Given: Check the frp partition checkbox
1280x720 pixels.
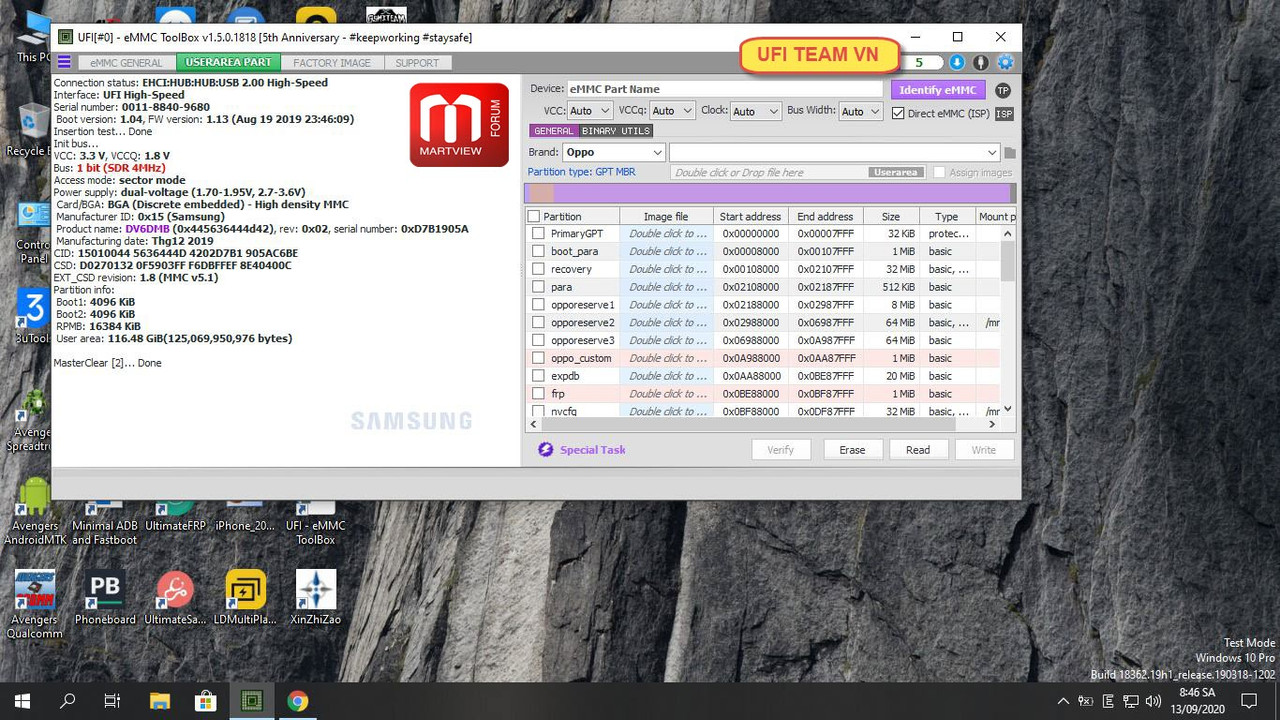Looking at the screenshot, I should click(x=539, y=394).
